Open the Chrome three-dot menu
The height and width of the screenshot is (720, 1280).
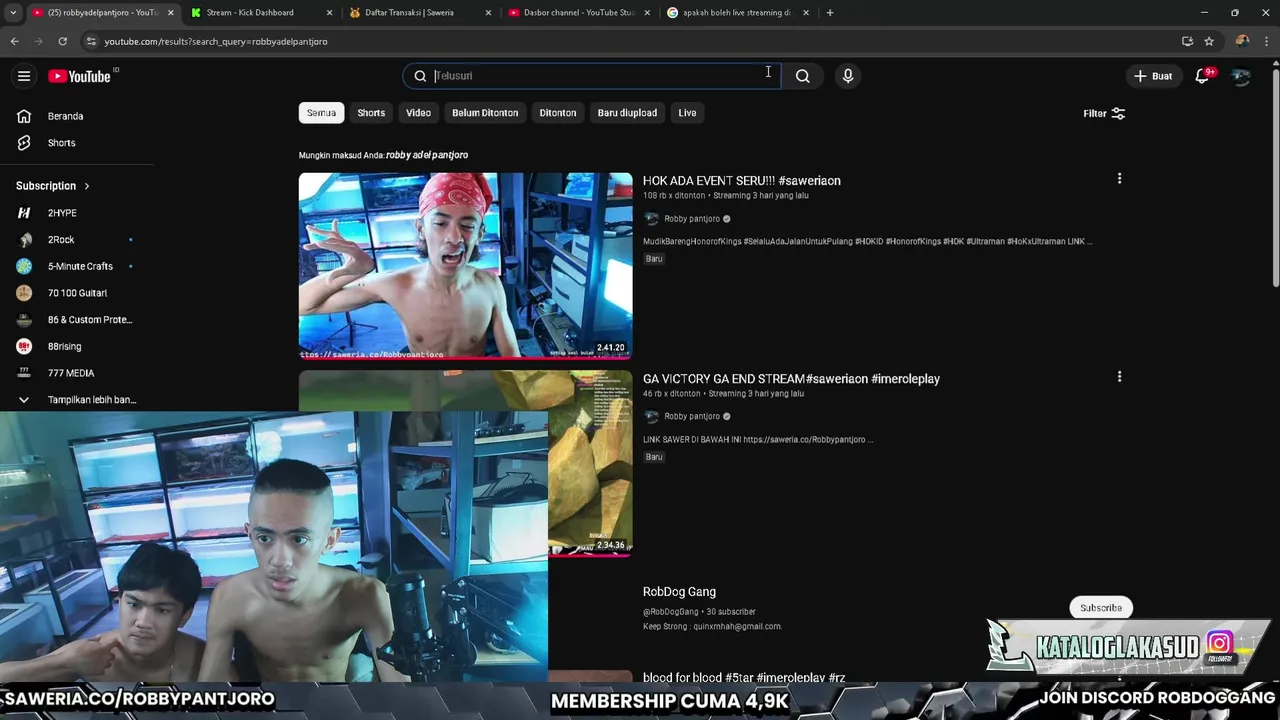[x=1266, y=41]
